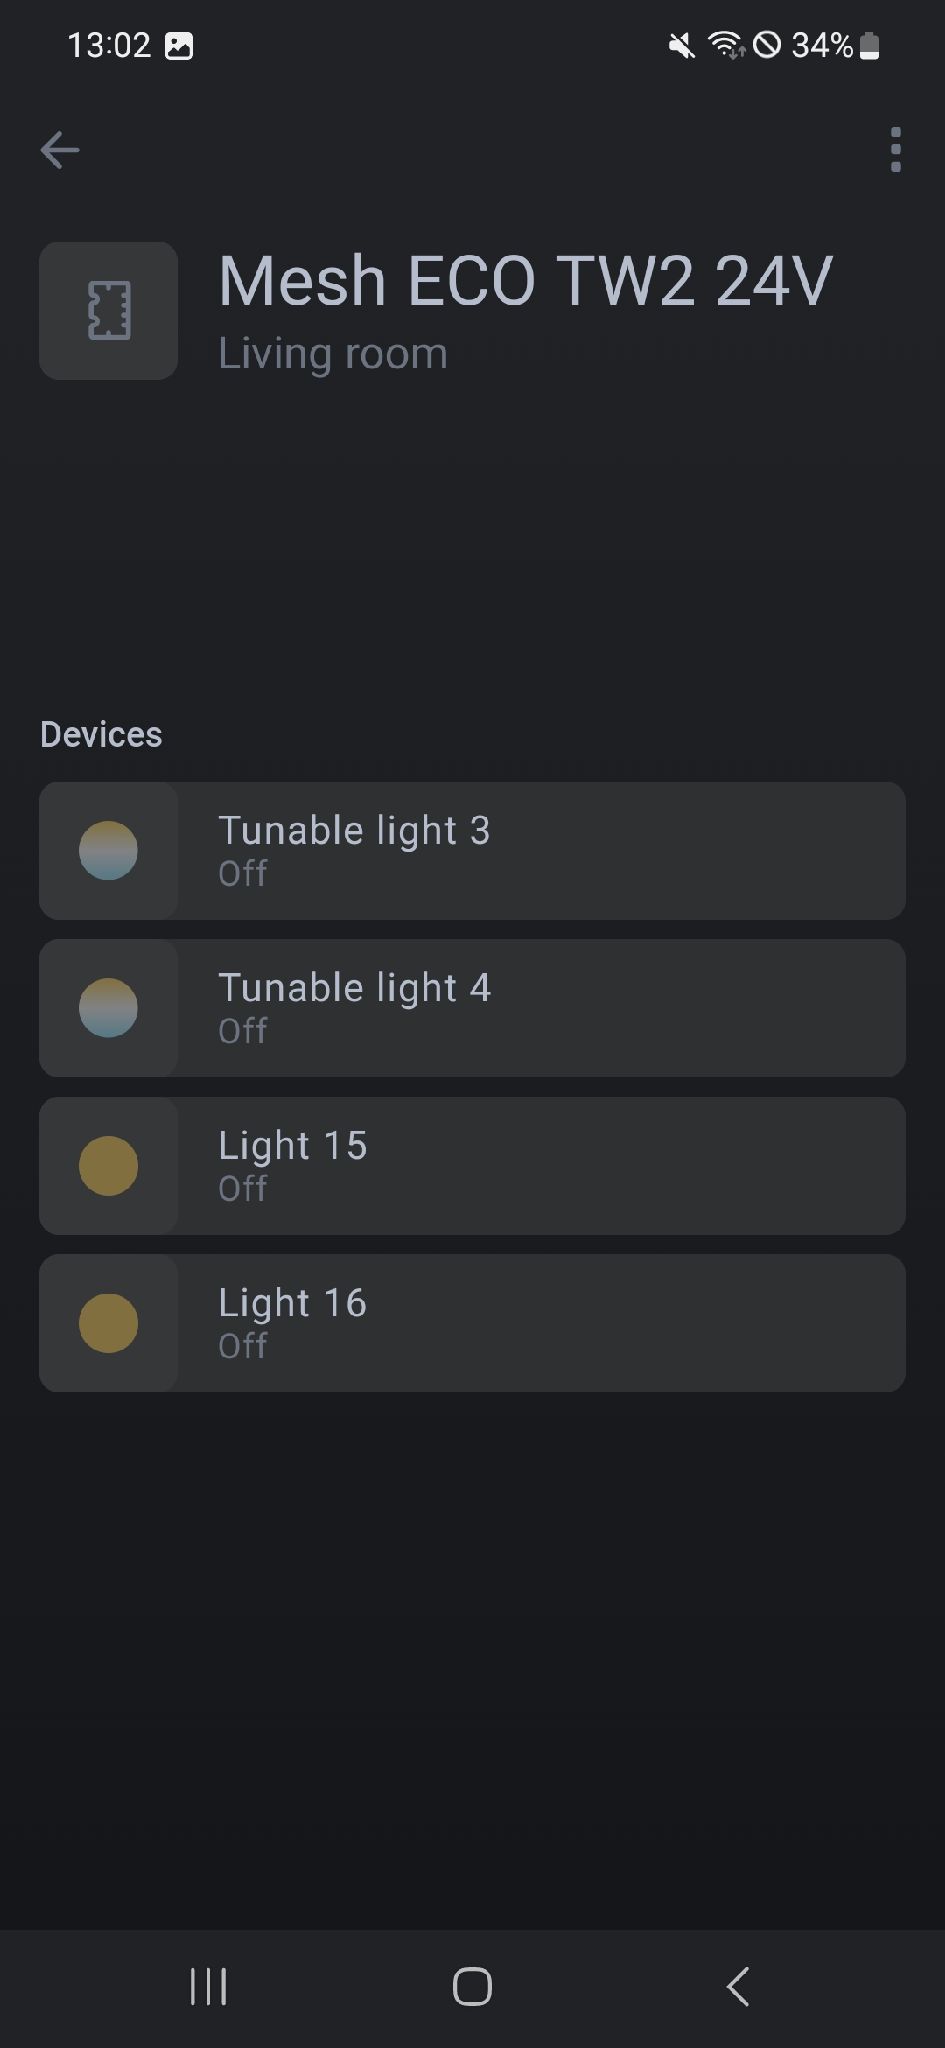945x2048 pixels.
Task: Tap the Mesh ECO module chip icon
Action: (x=109, y=311)
